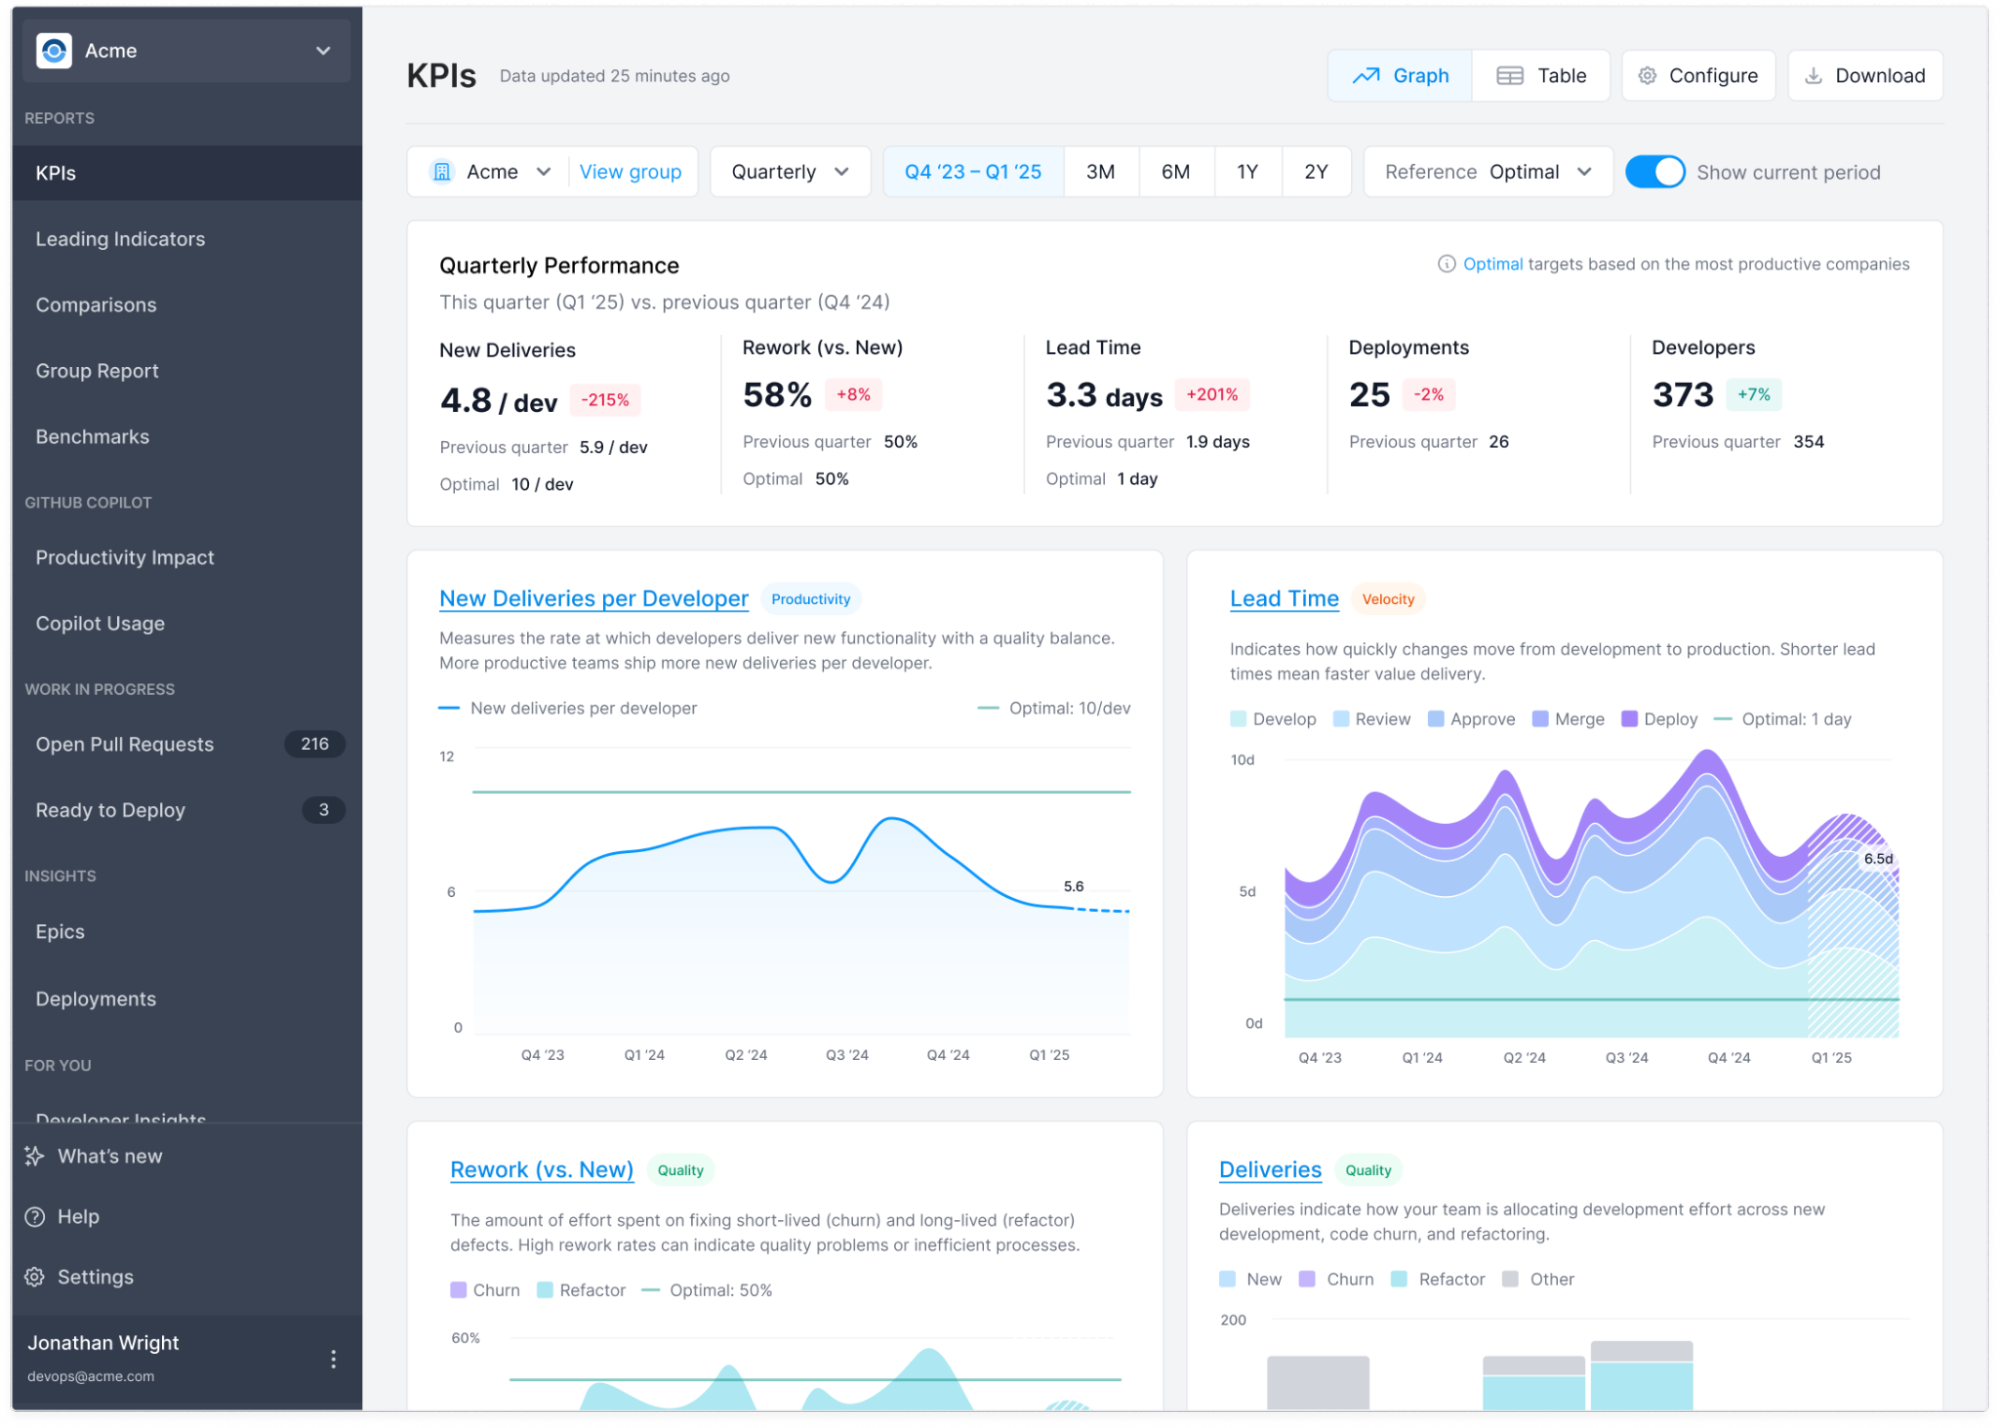1999x1428 pixels.
Task: Expand the Reference Optimal selector
Action: (1487, 171)
